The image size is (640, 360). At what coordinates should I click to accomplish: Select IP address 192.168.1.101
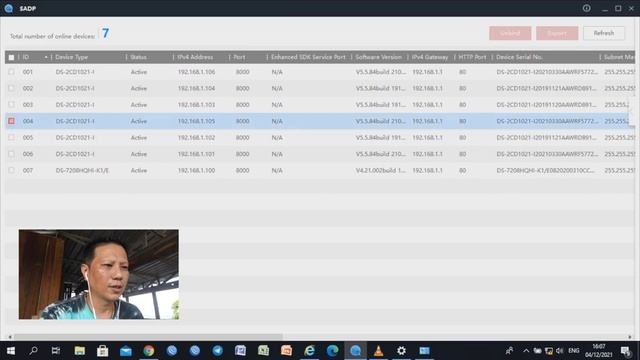(196, 154)
